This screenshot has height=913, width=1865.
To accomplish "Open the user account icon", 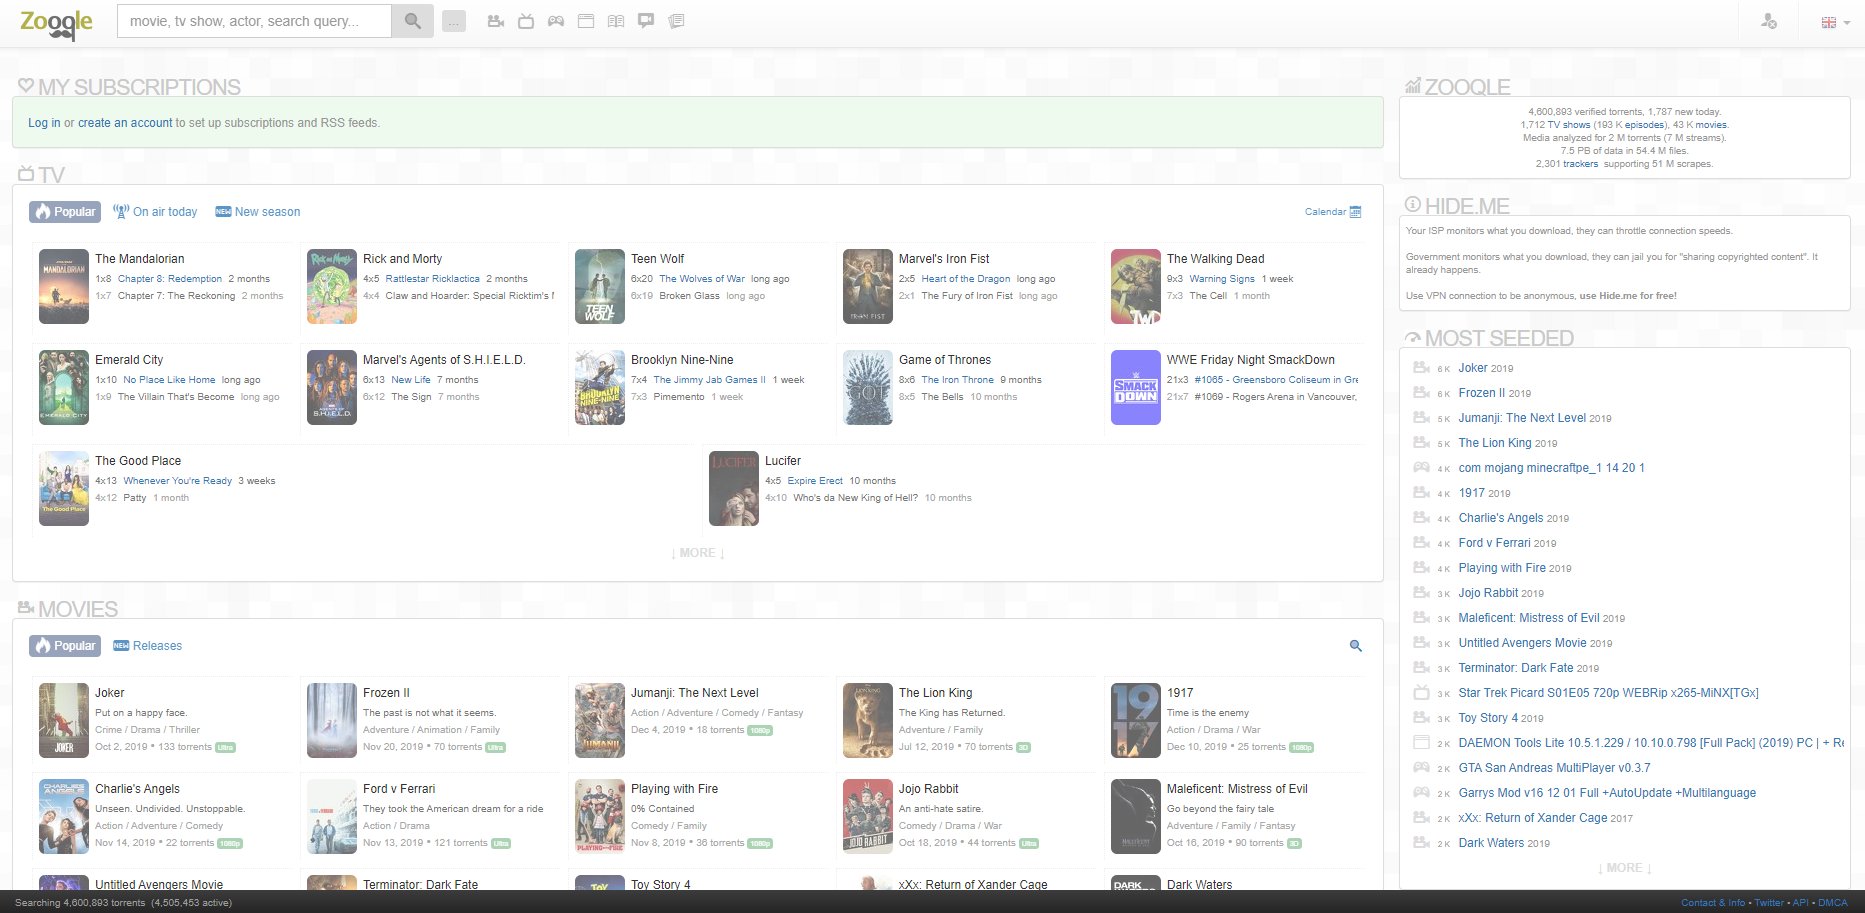I will click(1768, 21).
